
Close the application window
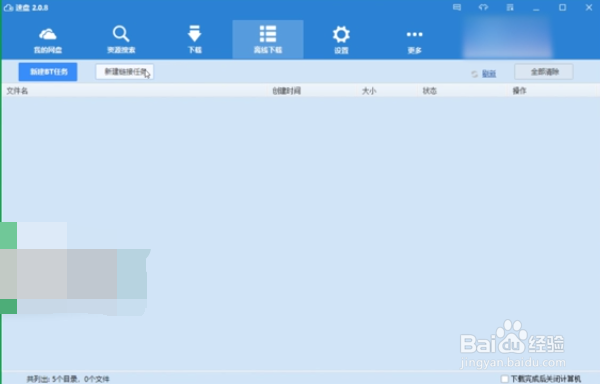589,7
